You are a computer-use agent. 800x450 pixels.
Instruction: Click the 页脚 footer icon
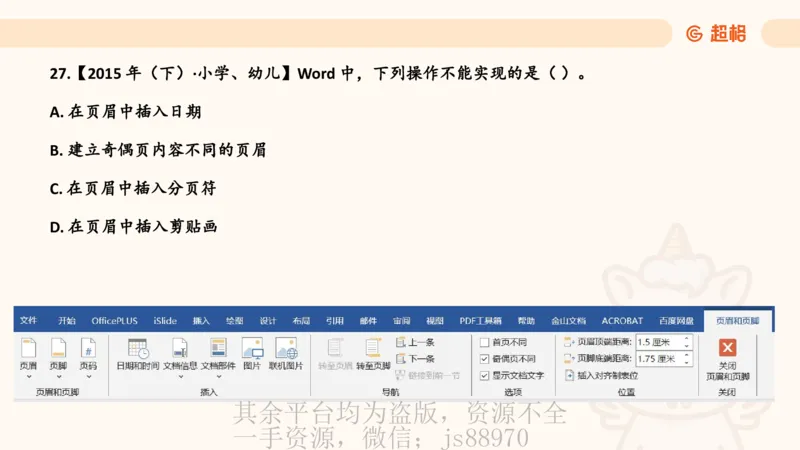pyautogui.click(x=58, y=348)
